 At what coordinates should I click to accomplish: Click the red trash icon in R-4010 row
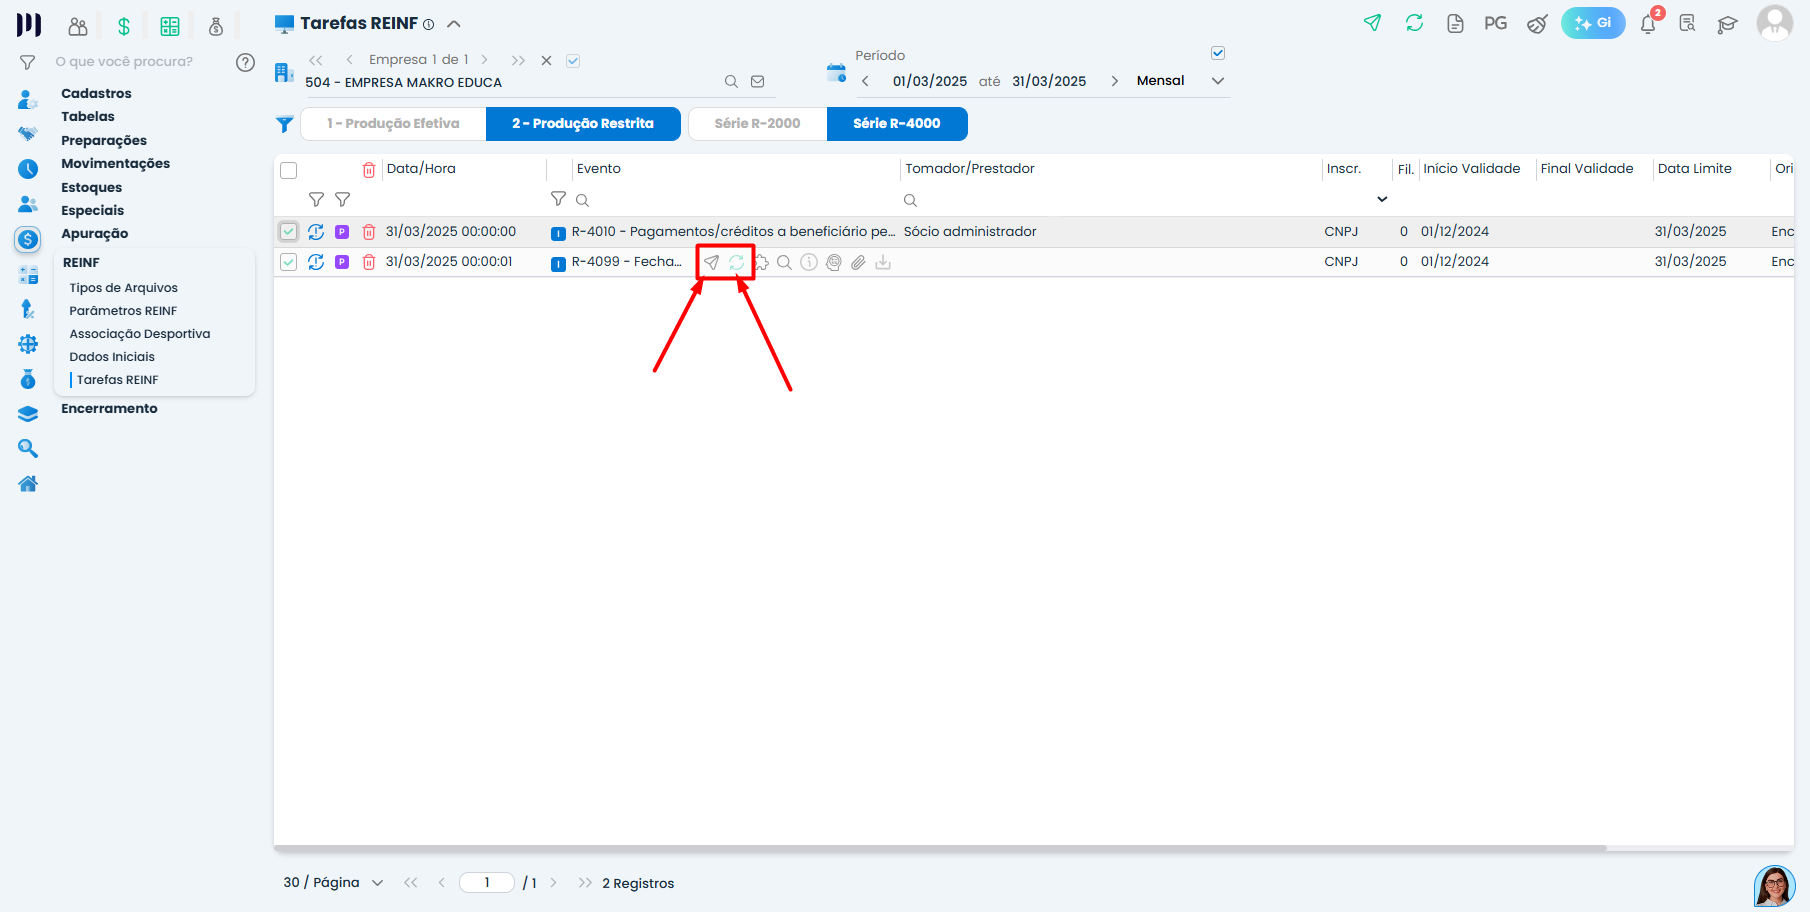(369, 232)
